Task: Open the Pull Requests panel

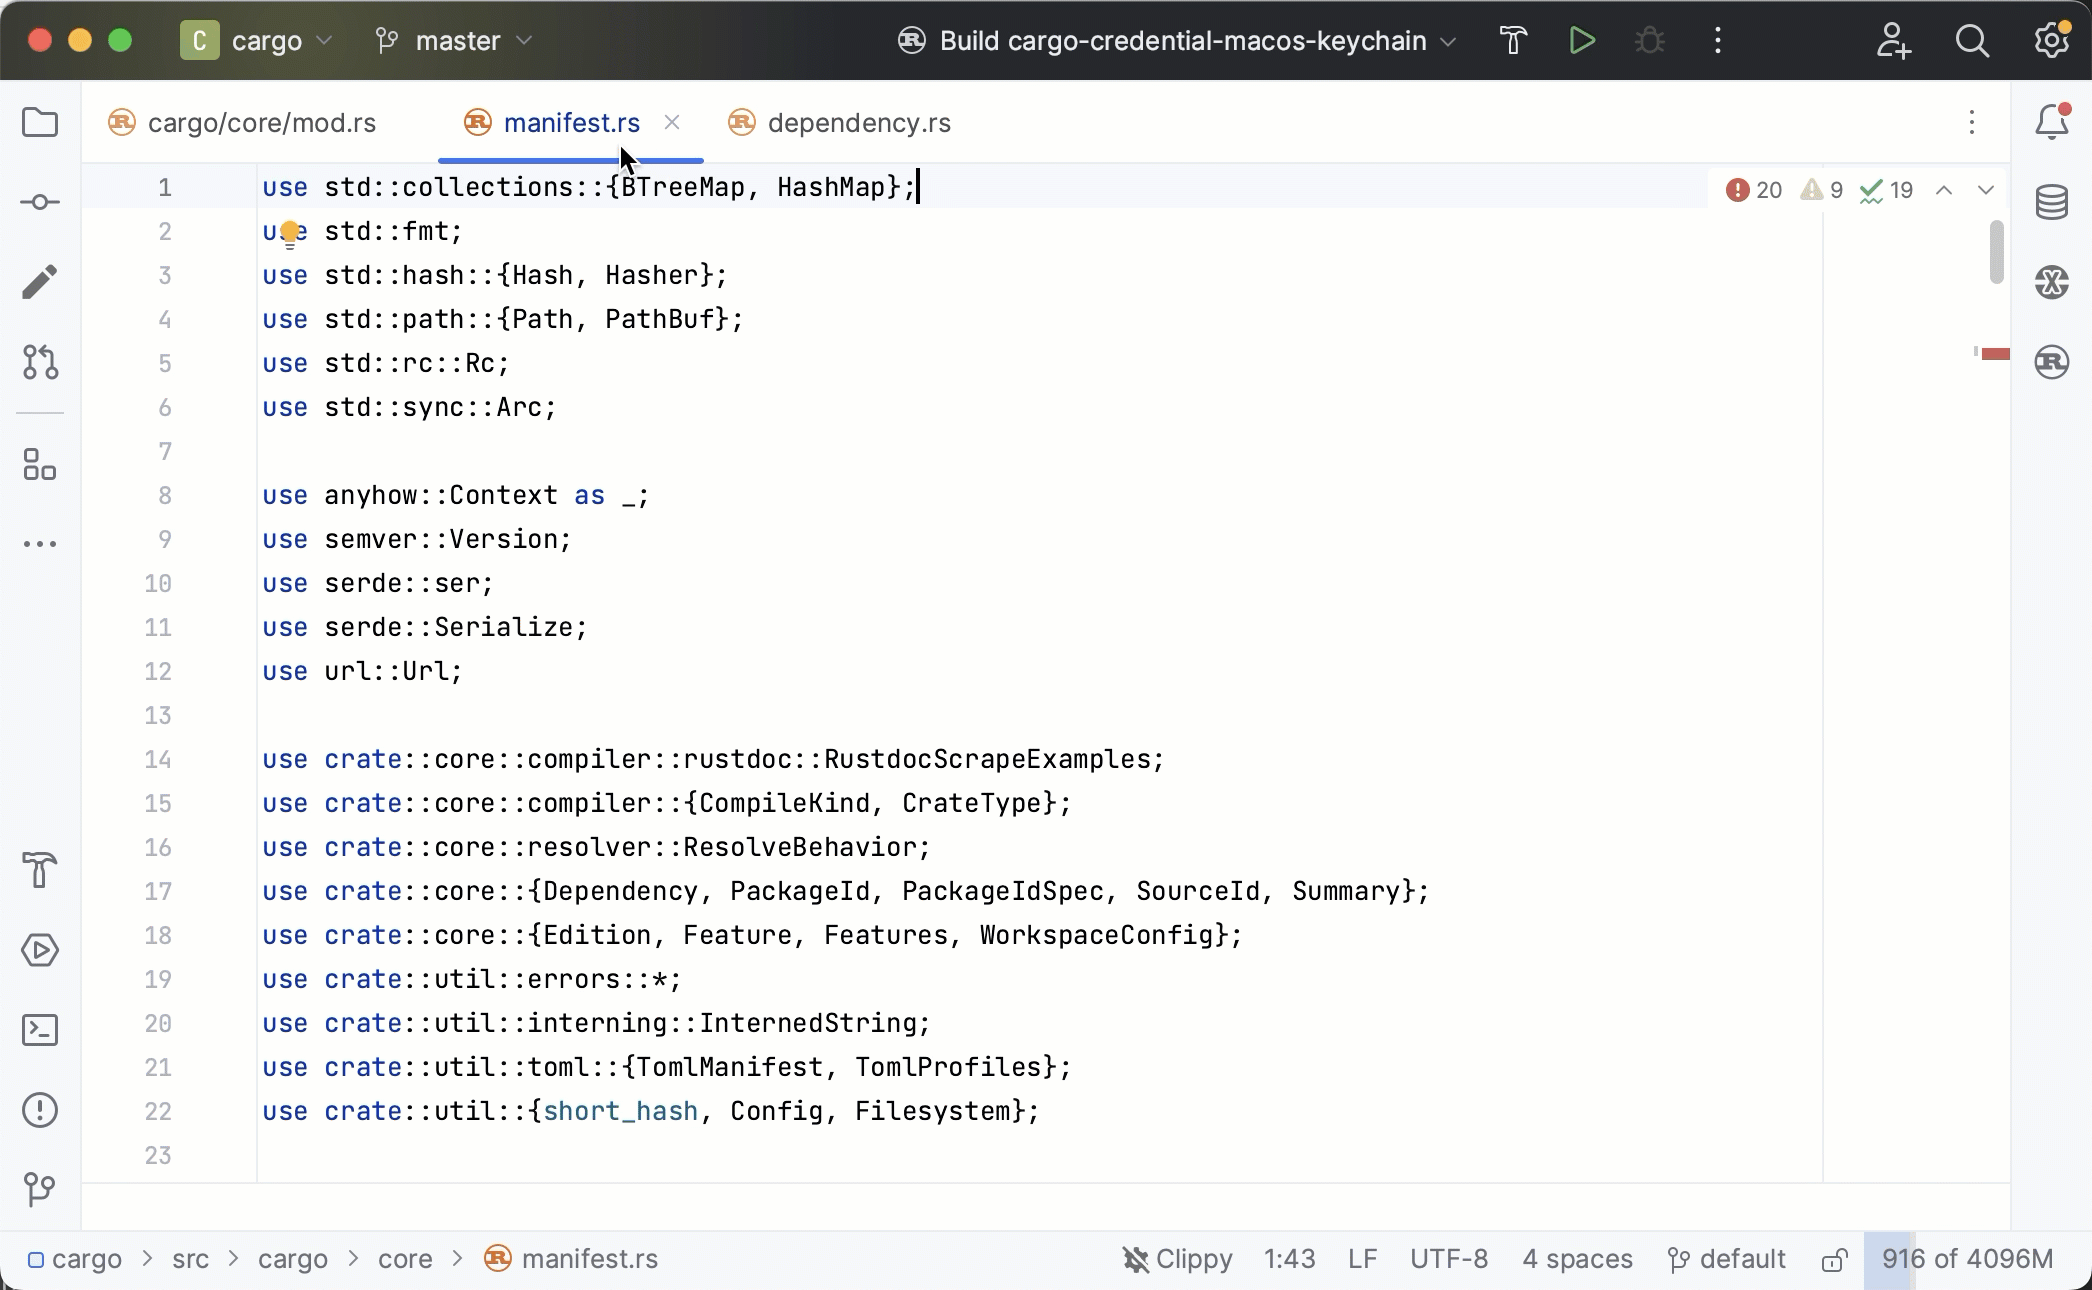Action: pyautogui.click(x=40, y=363)
